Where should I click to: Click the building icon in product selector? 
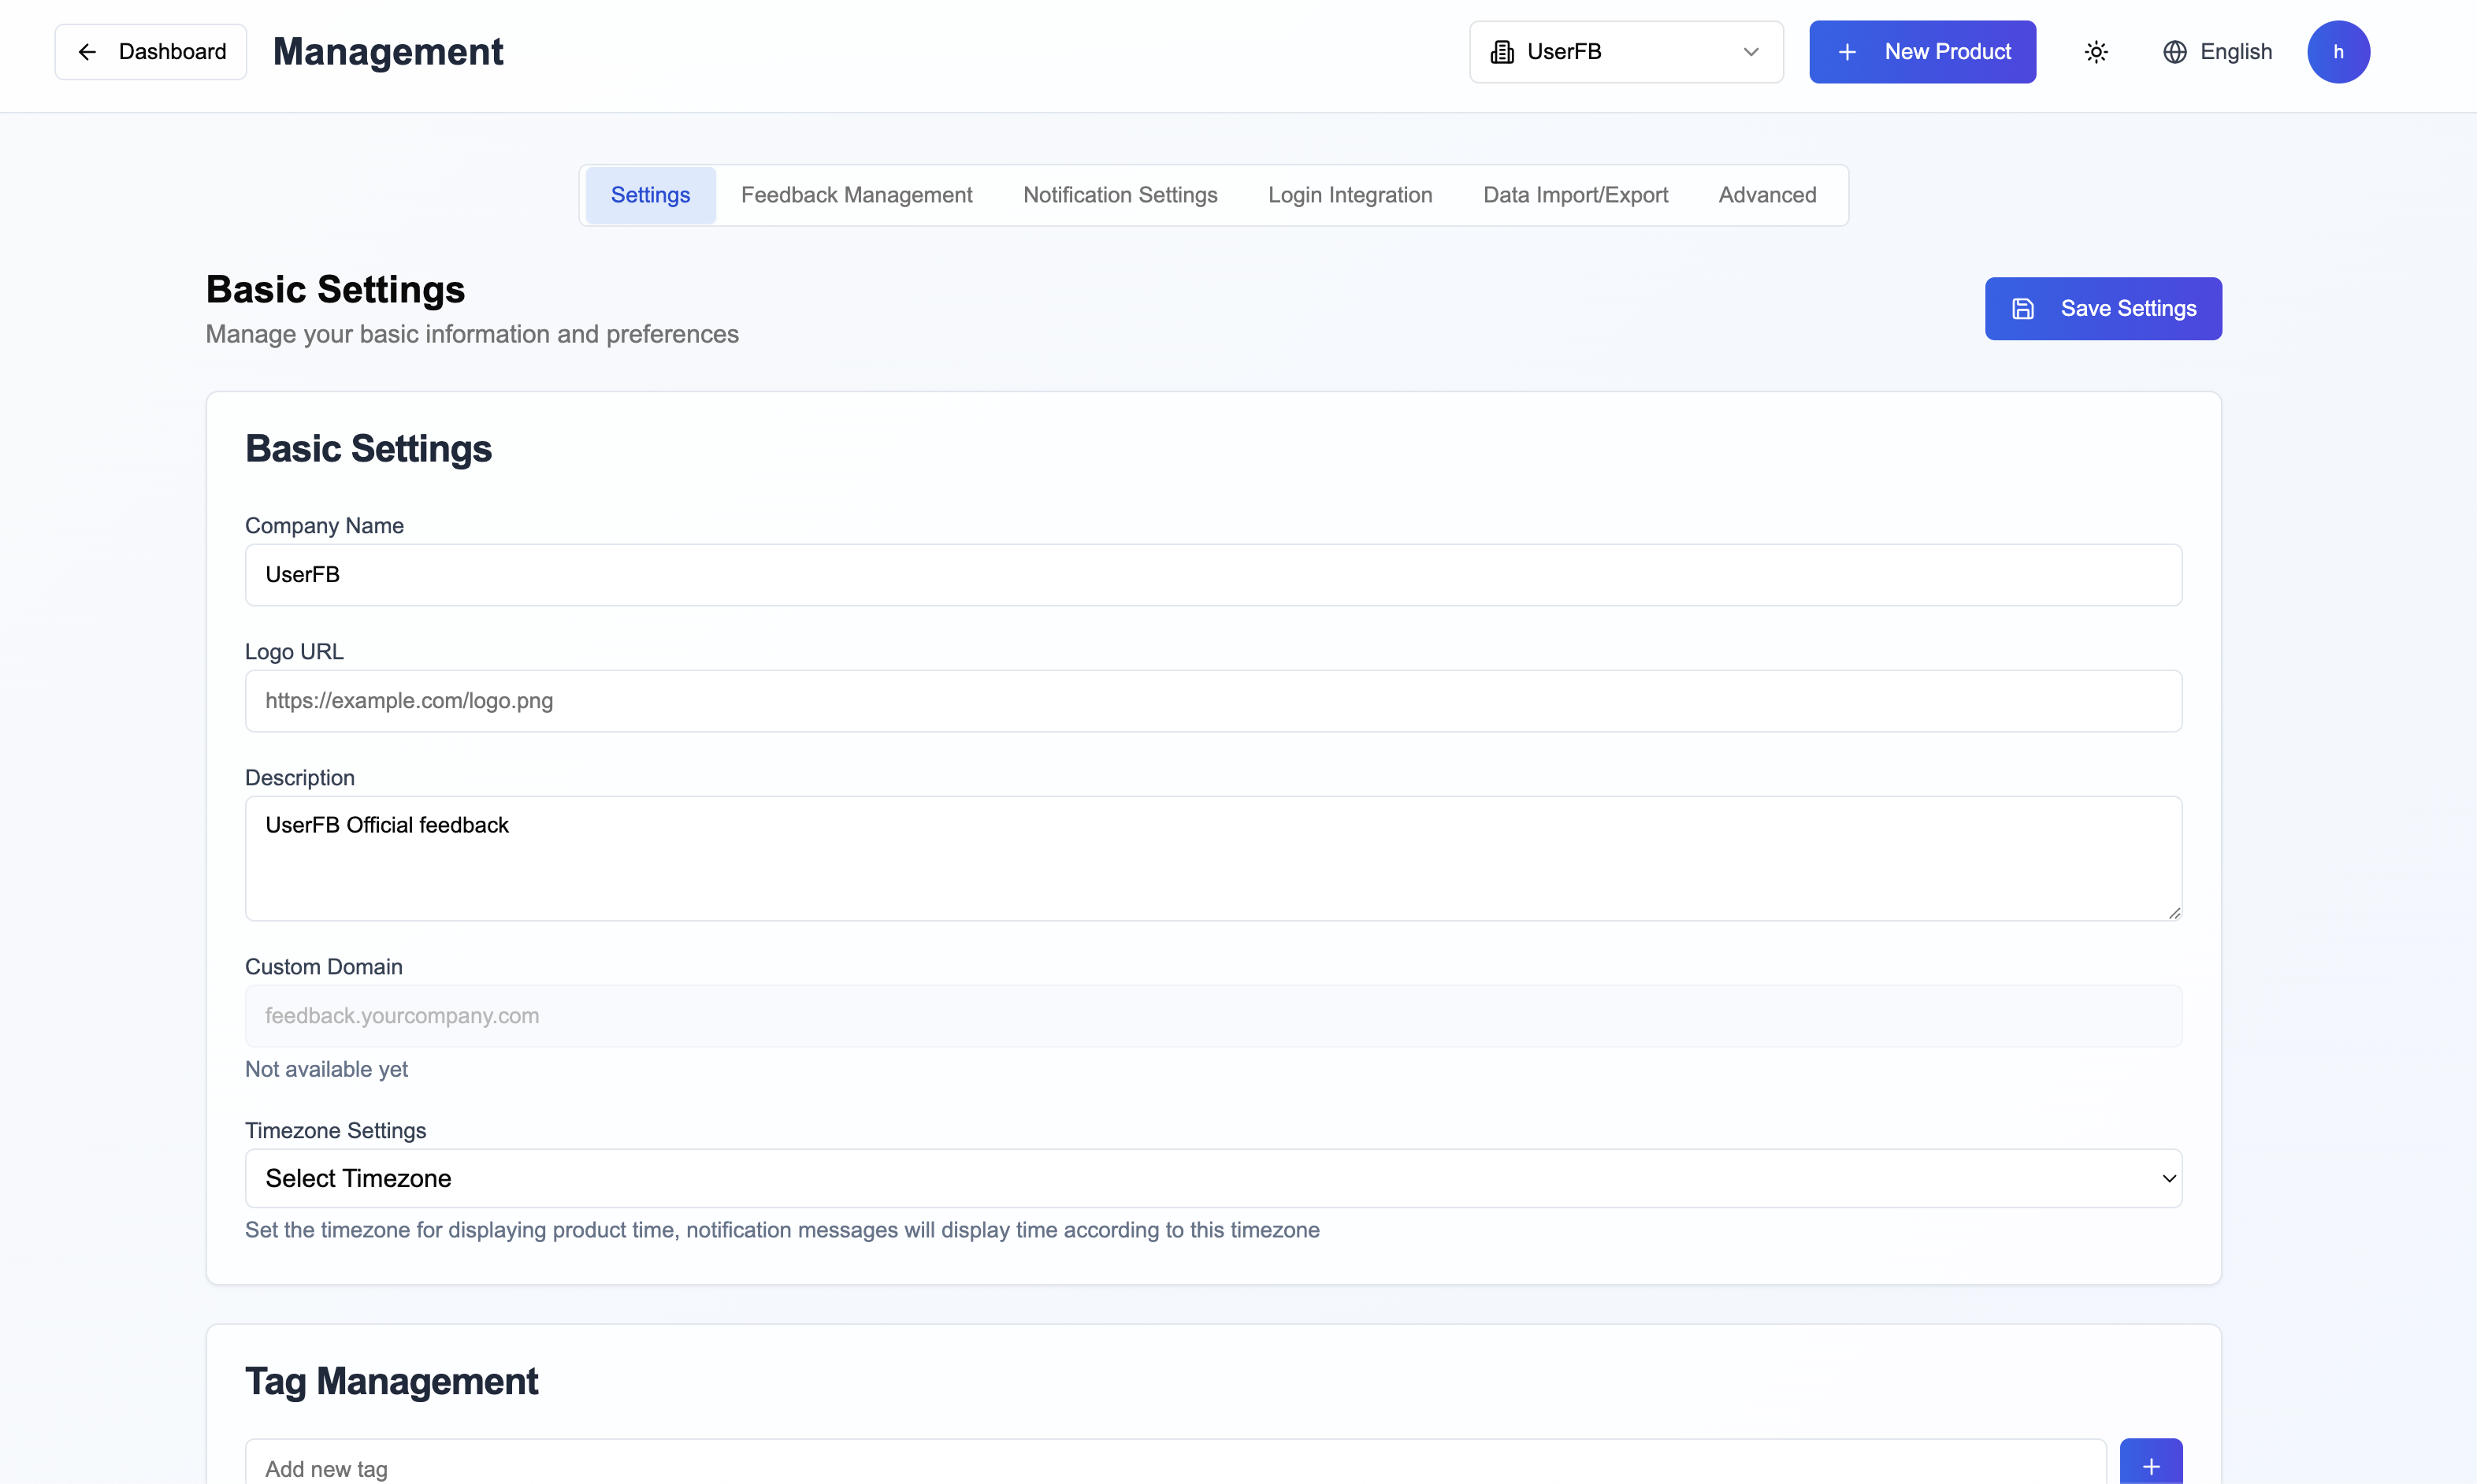1501,52
